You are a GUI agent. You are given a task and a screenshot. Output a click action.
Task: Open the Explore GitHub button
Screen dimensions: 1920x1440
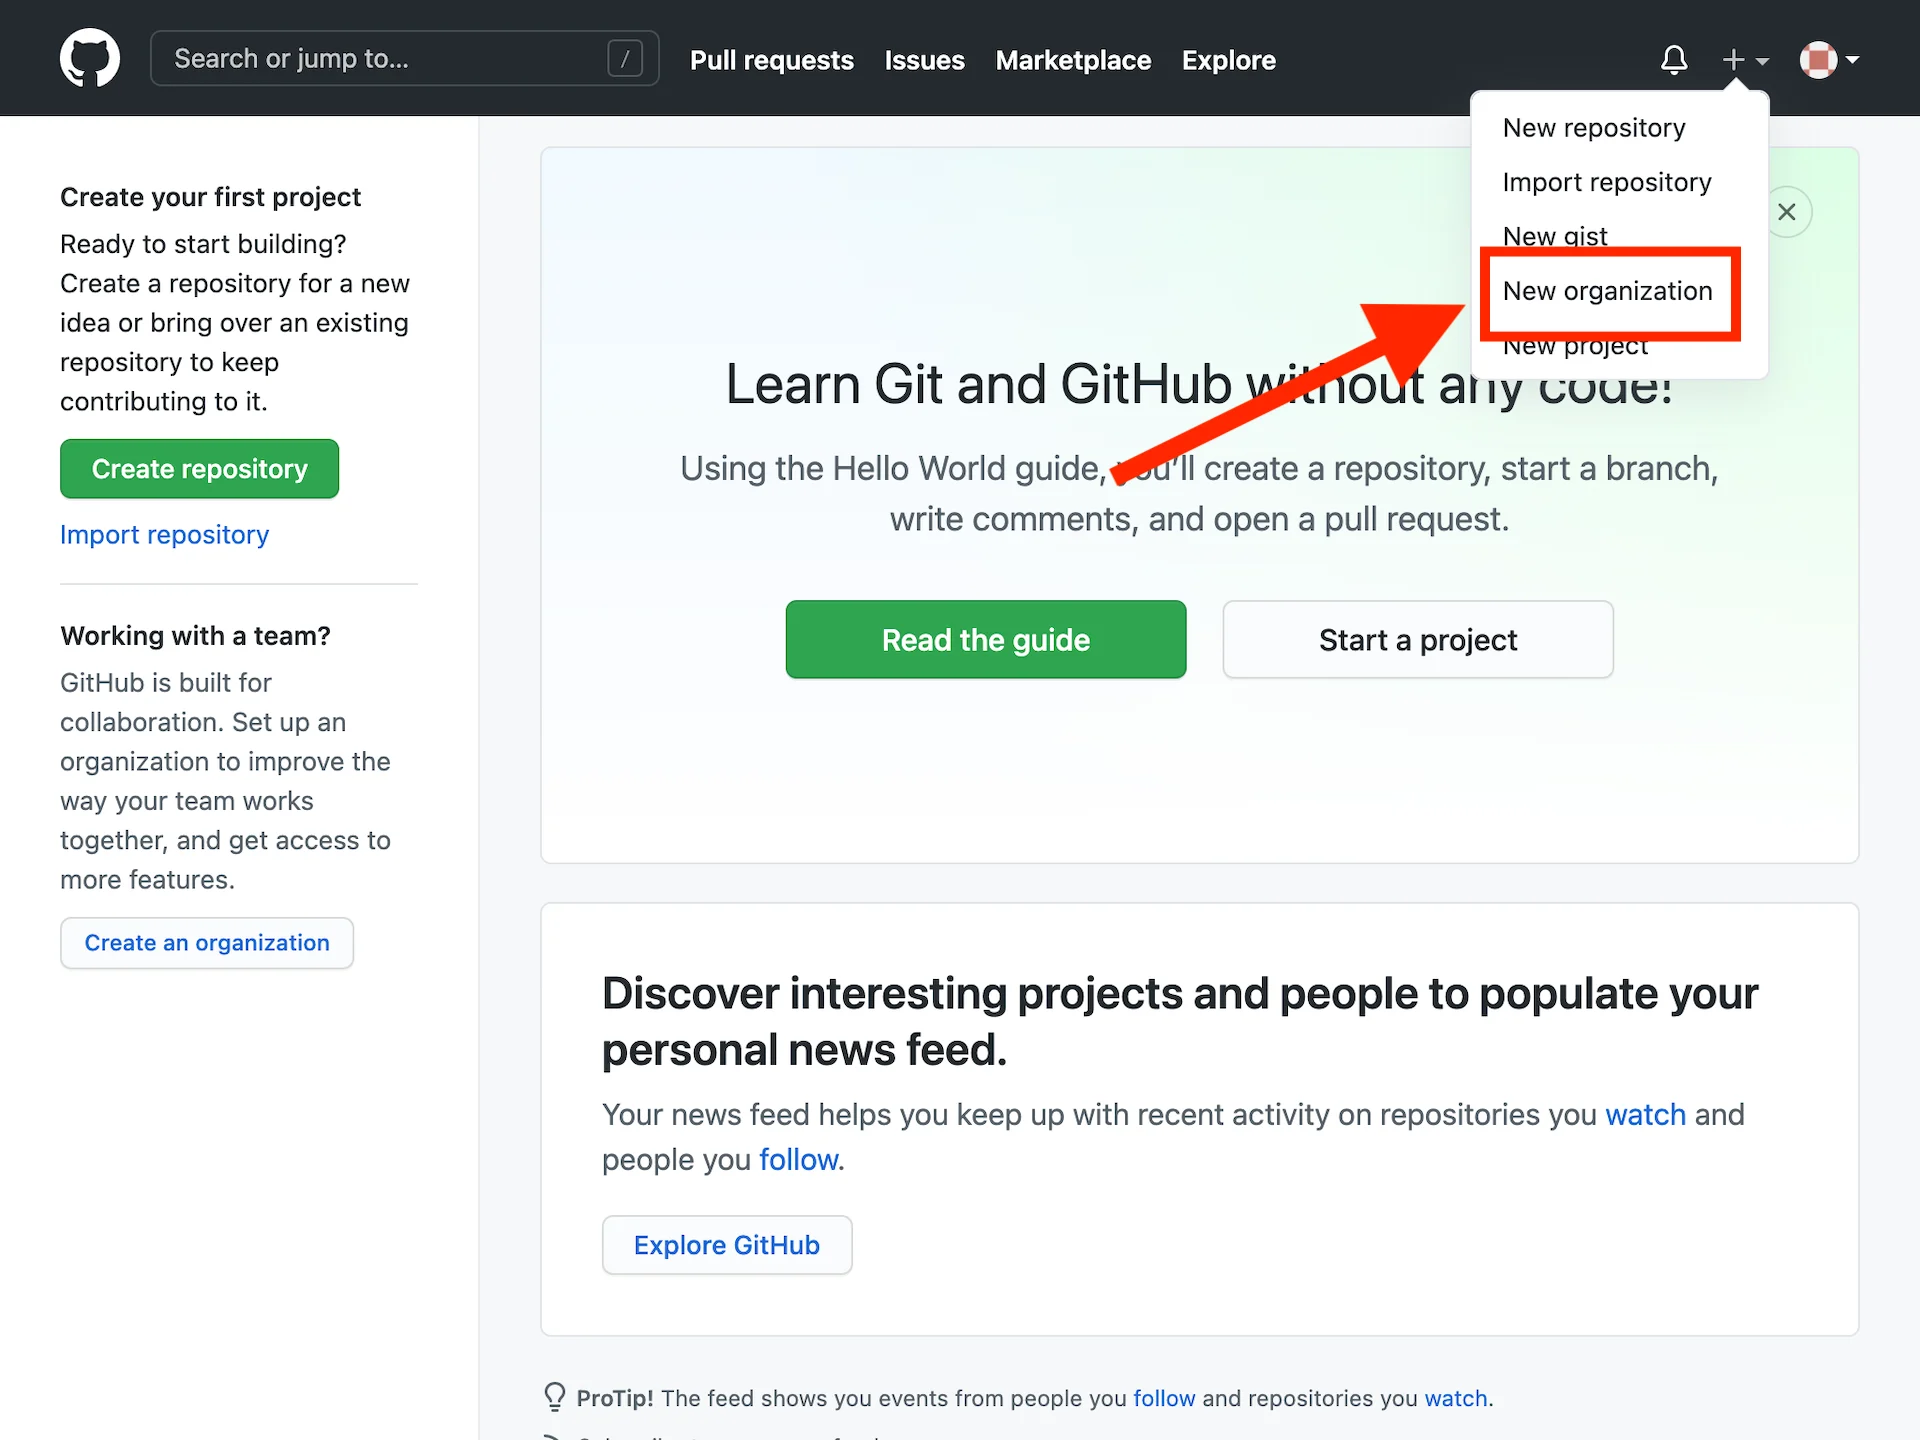727,1245
